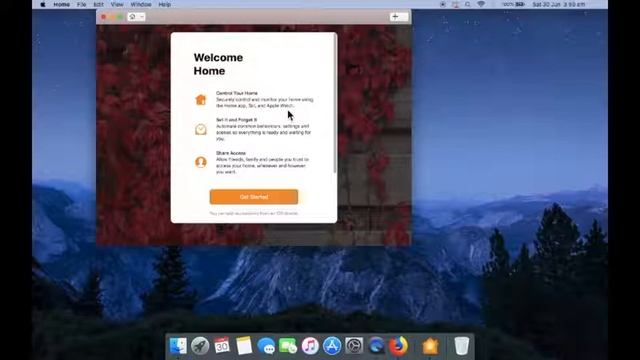Click the orange house Control Your Home icon
The image size is (640, 360).
200,99
